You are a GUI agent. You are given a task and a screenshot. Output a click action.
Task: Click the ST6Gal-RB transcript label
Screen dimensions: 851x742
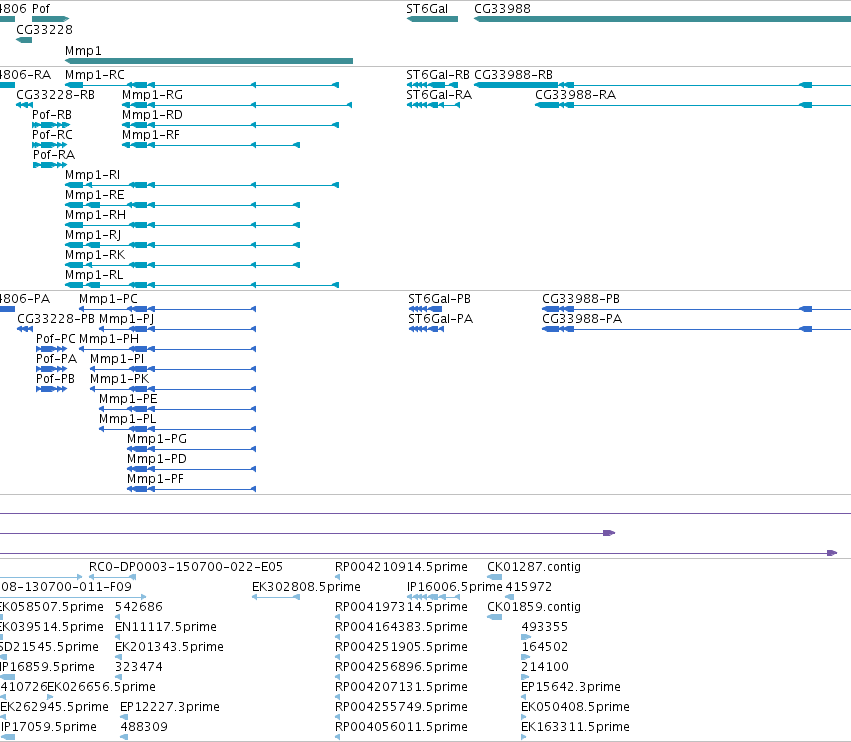coord(438,75)
